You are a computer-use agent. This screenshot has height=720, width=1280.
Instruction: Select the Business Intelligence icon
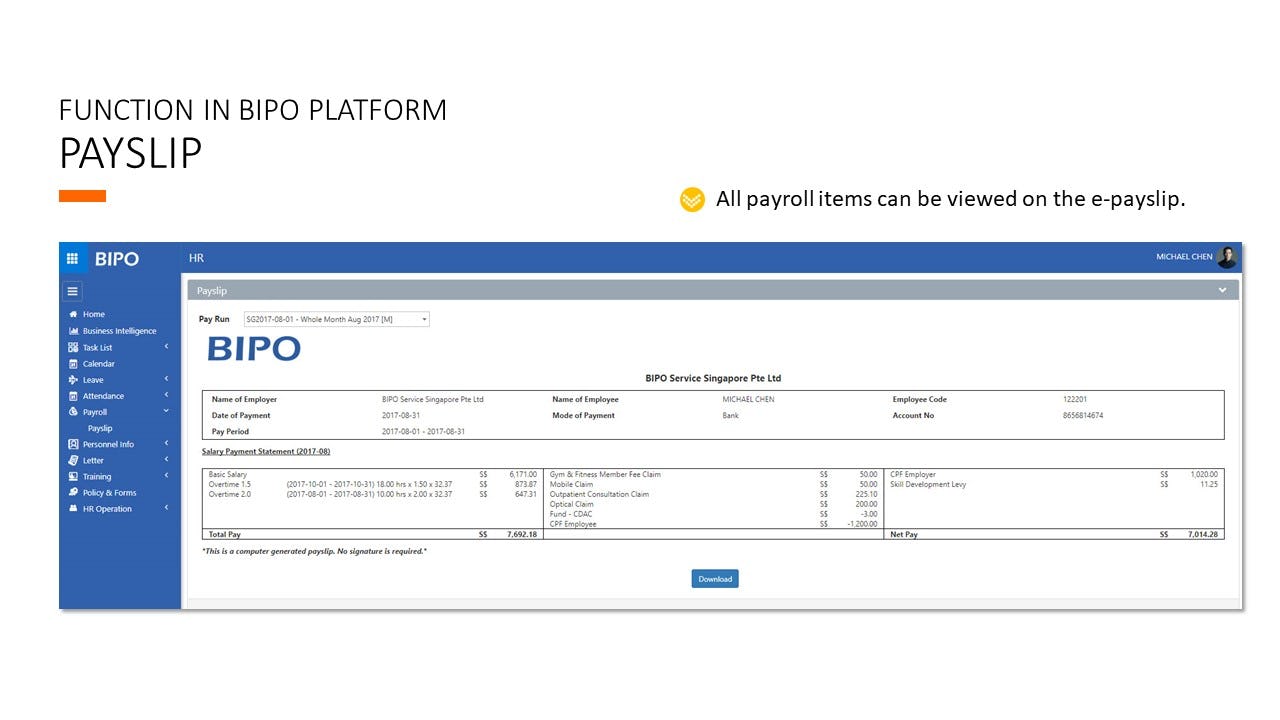[73, 330]
